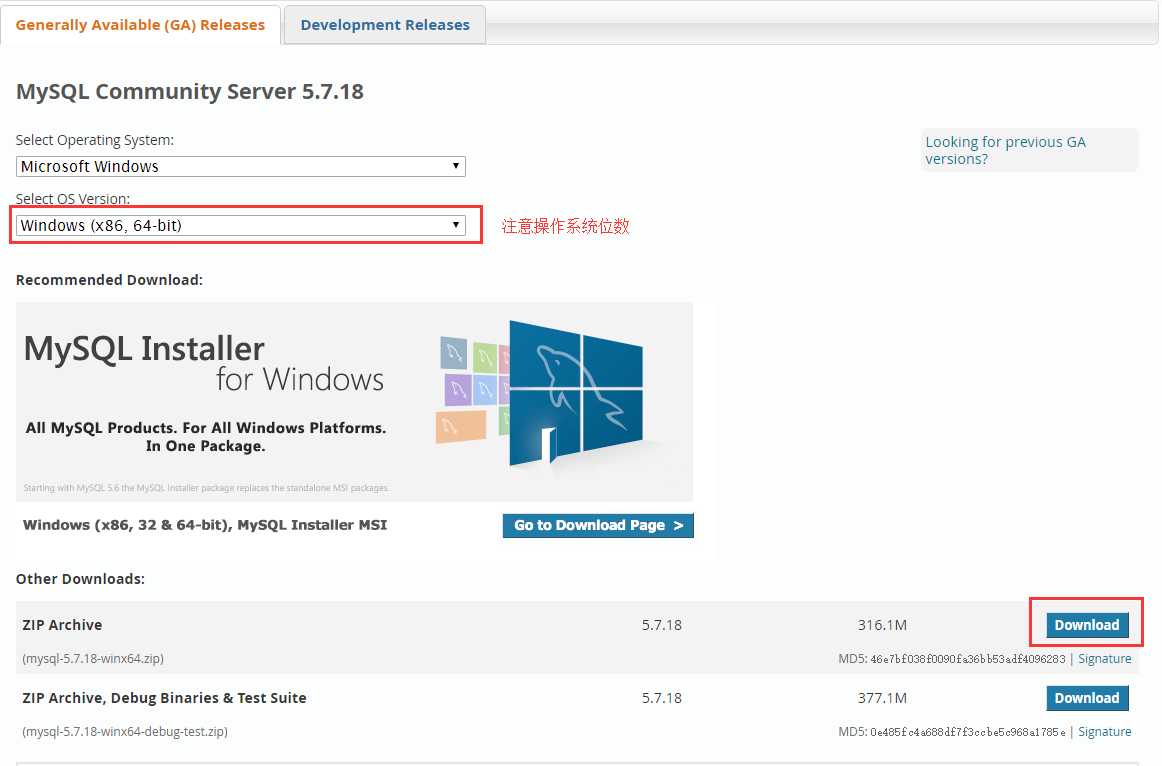The height and width of the screenshot is (766, 1162).
Task: Click the MD5 hash starting with 0e485f
Action: pyautogui.click(x=968, y=732)
